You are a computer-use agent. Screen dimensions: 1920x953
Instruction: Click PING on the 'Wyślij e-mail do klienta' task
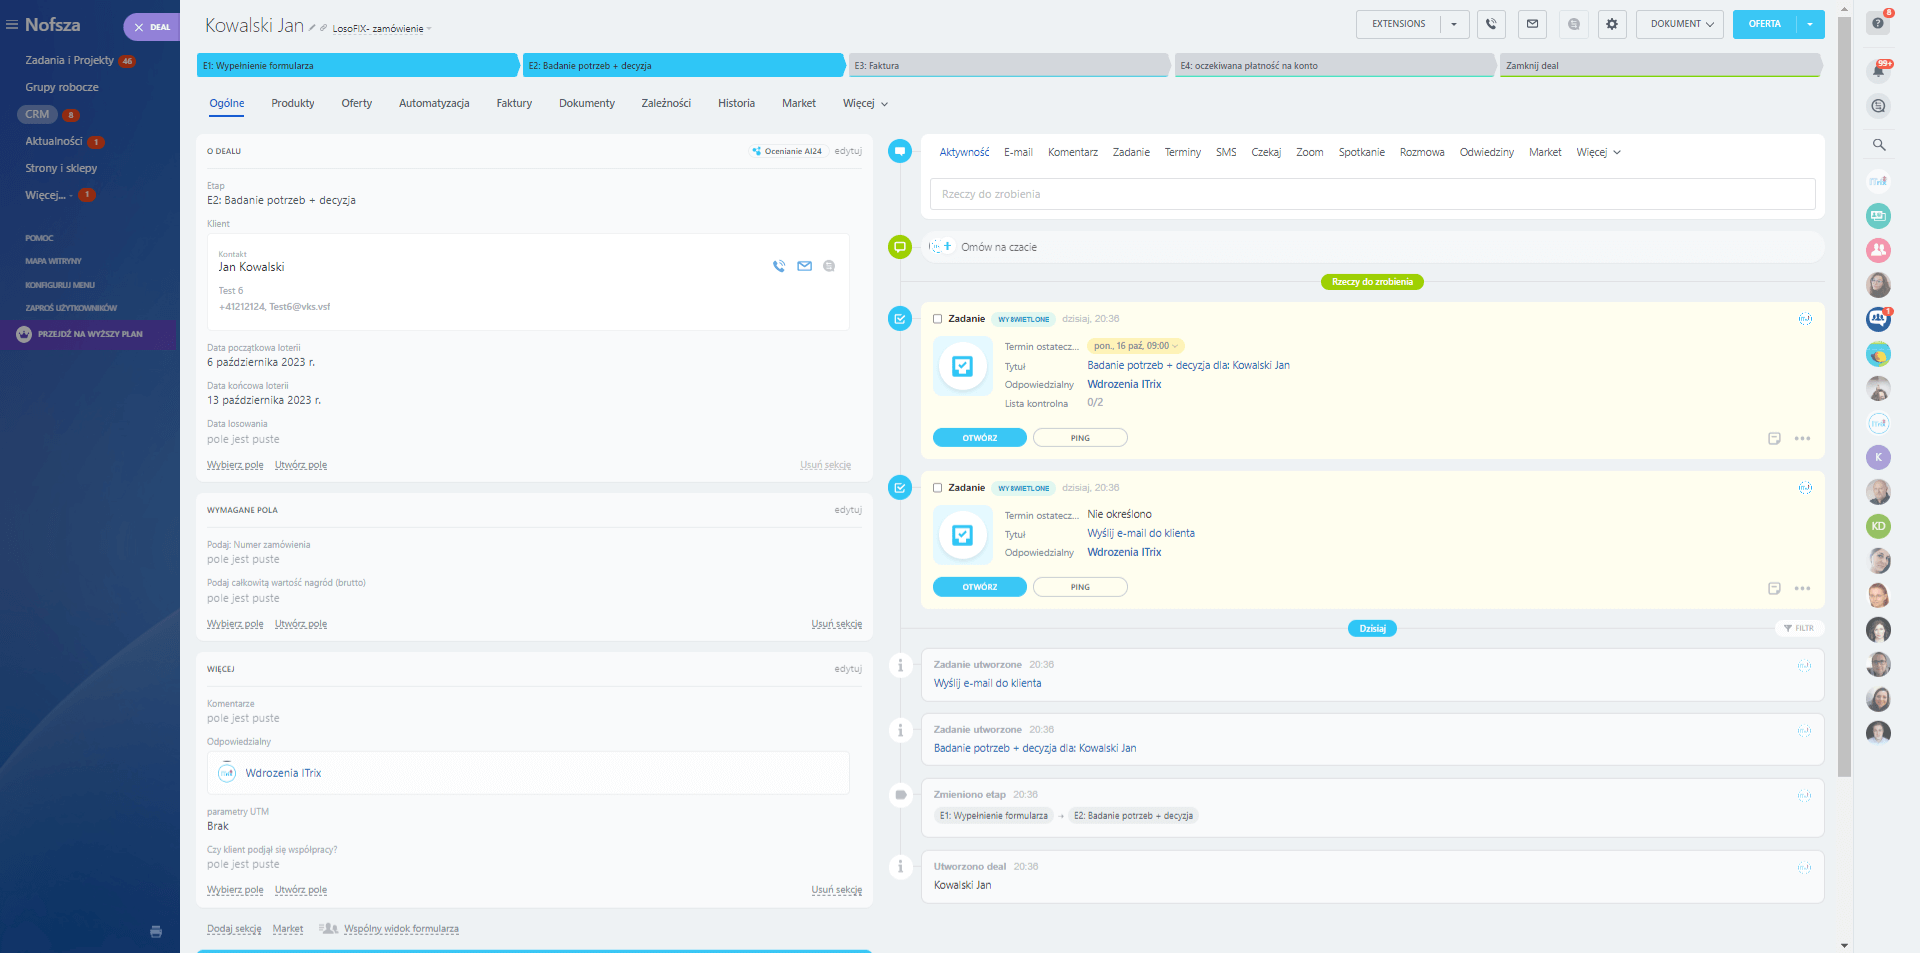(1080, 587)
